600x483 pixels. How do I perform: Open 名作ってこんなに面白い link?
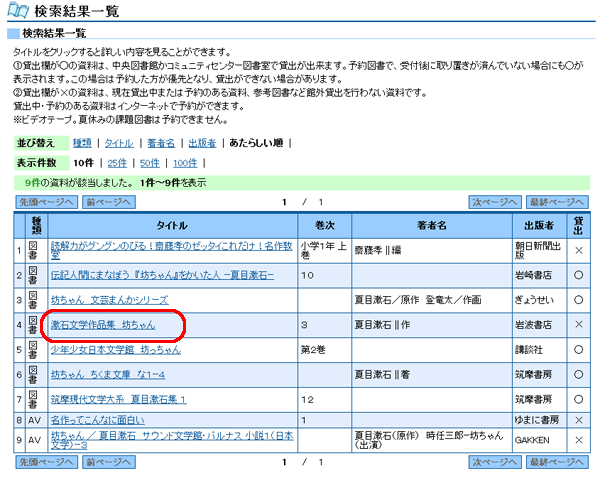pyautogui.click(x=98, y=420)
